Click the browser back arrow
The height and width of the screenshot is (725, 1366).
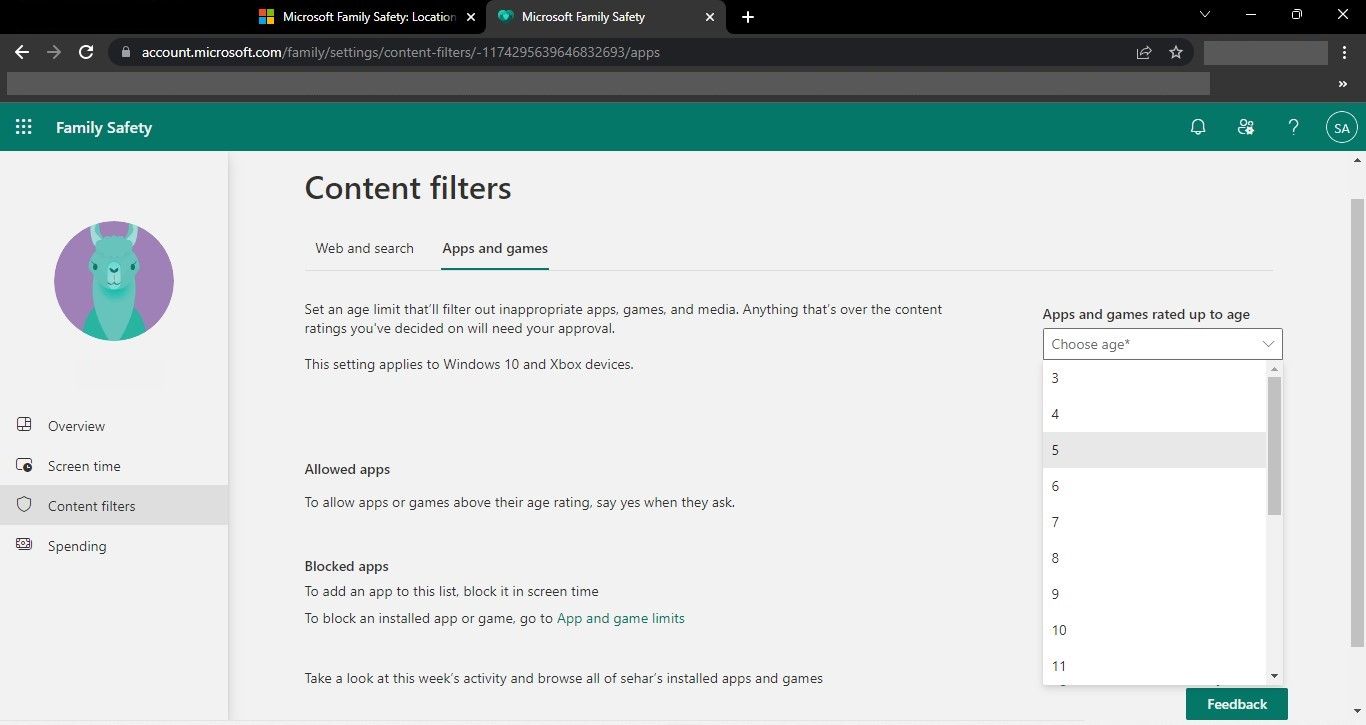[22, 52]
